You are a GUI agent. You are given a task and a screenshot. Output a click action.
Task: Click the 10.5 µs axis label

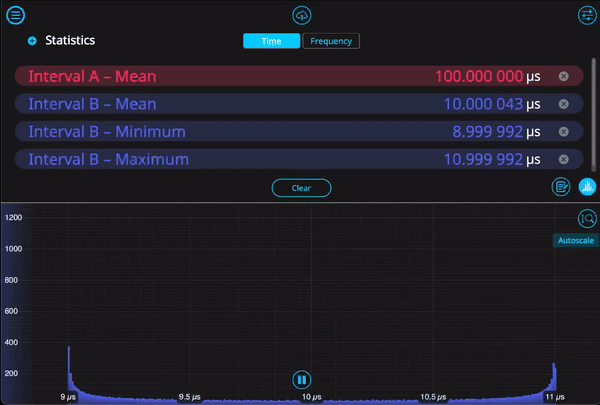pyautogui.click(x=433, y=397)
